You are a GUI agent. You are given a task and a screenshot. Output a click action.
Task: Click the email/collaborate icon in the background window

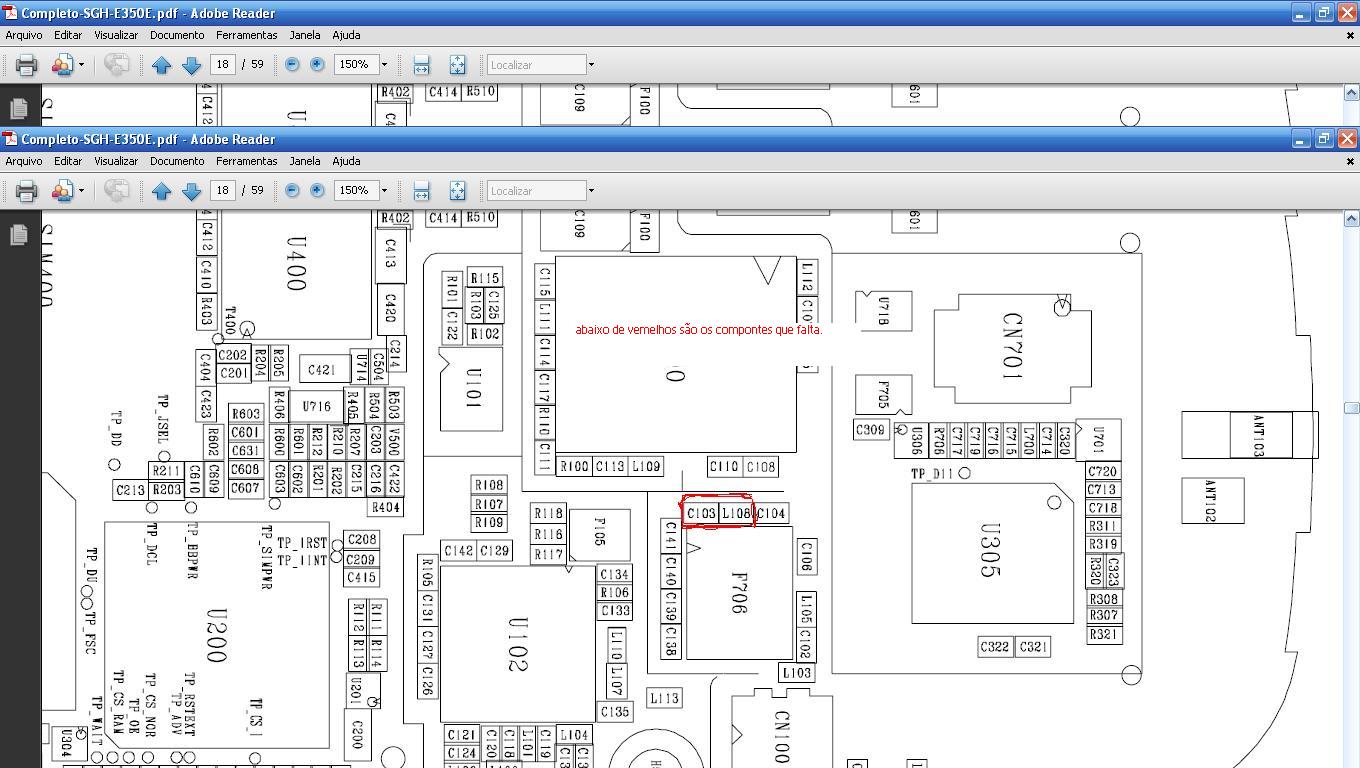(62, 65)
